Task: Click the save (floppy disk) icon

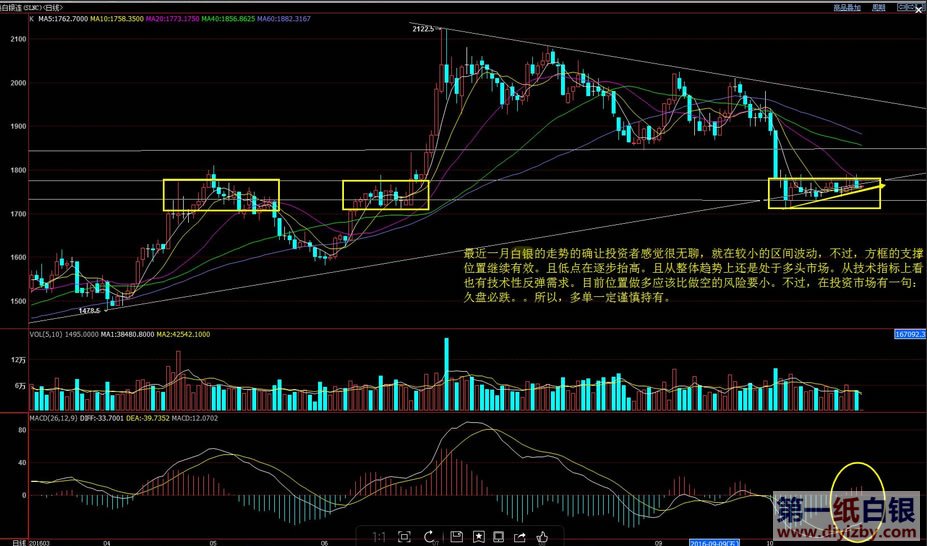Action: pyautogui.click(x=457, y=537)
